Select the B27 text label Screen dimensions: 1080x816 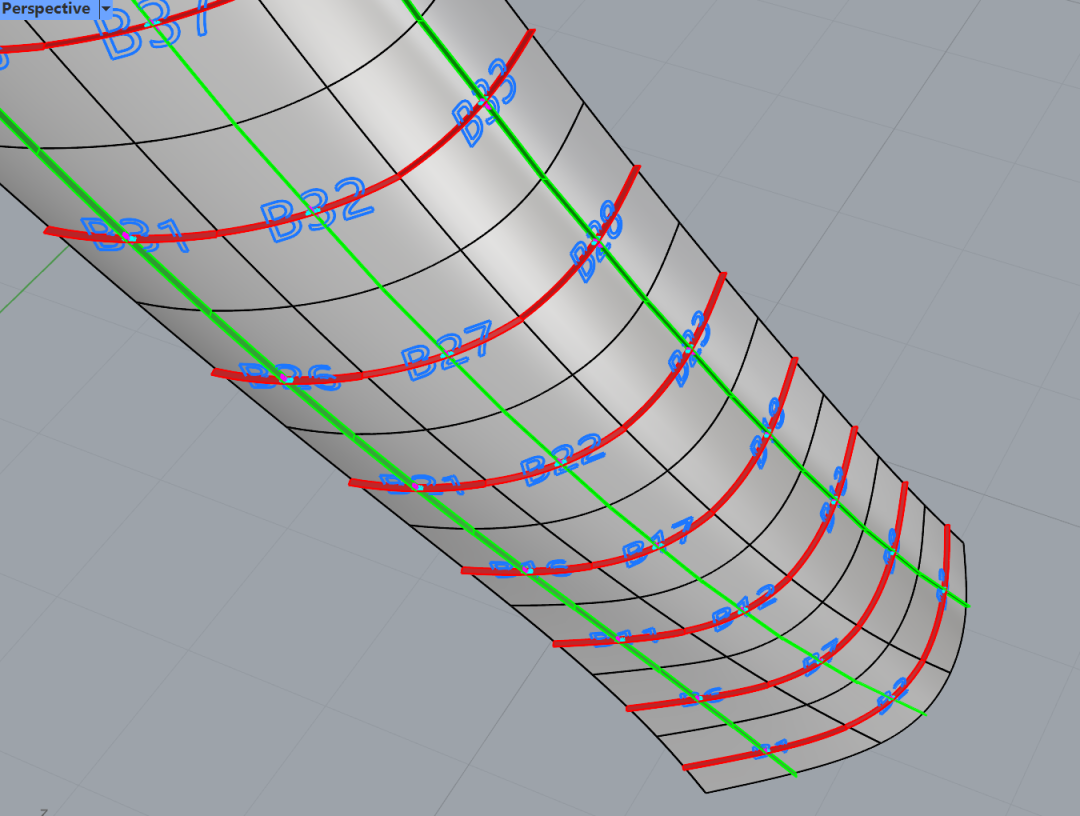pos(447,351)
